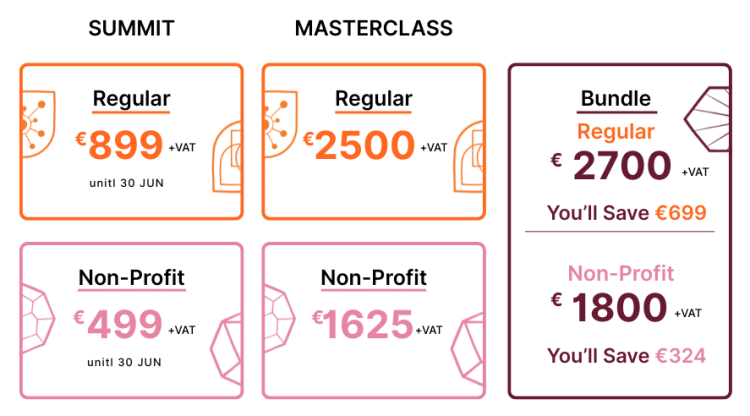Click the You'll Save €699 text
The width and height of the screenshot is (750, 416).
coord(627,213)
